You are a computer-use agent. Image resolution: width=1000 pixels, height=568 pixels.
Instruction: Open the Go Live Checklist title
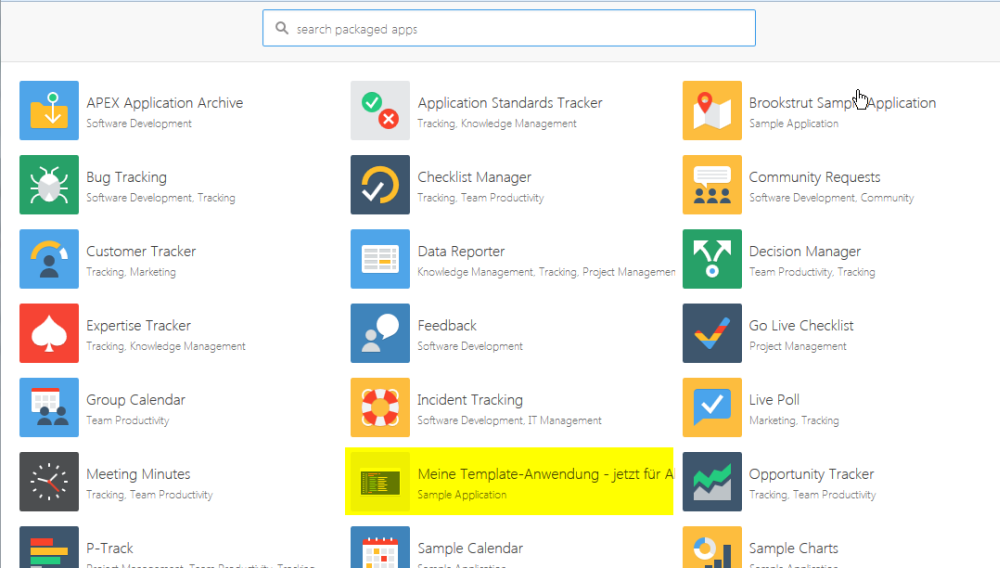pyautogui.click(x=801, y=326)
